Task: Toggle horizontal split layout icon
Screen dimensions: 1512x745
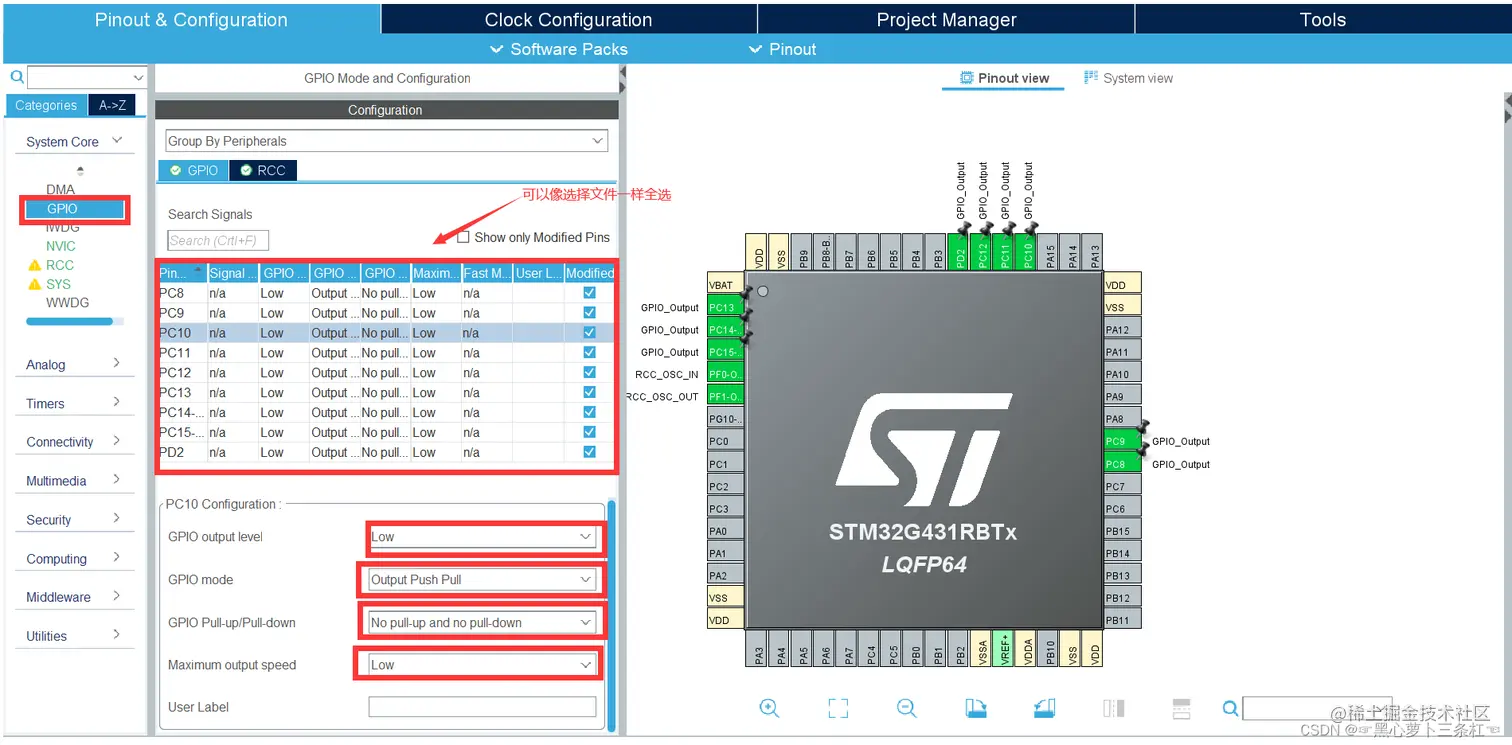Action: [x=1181, y=708]
